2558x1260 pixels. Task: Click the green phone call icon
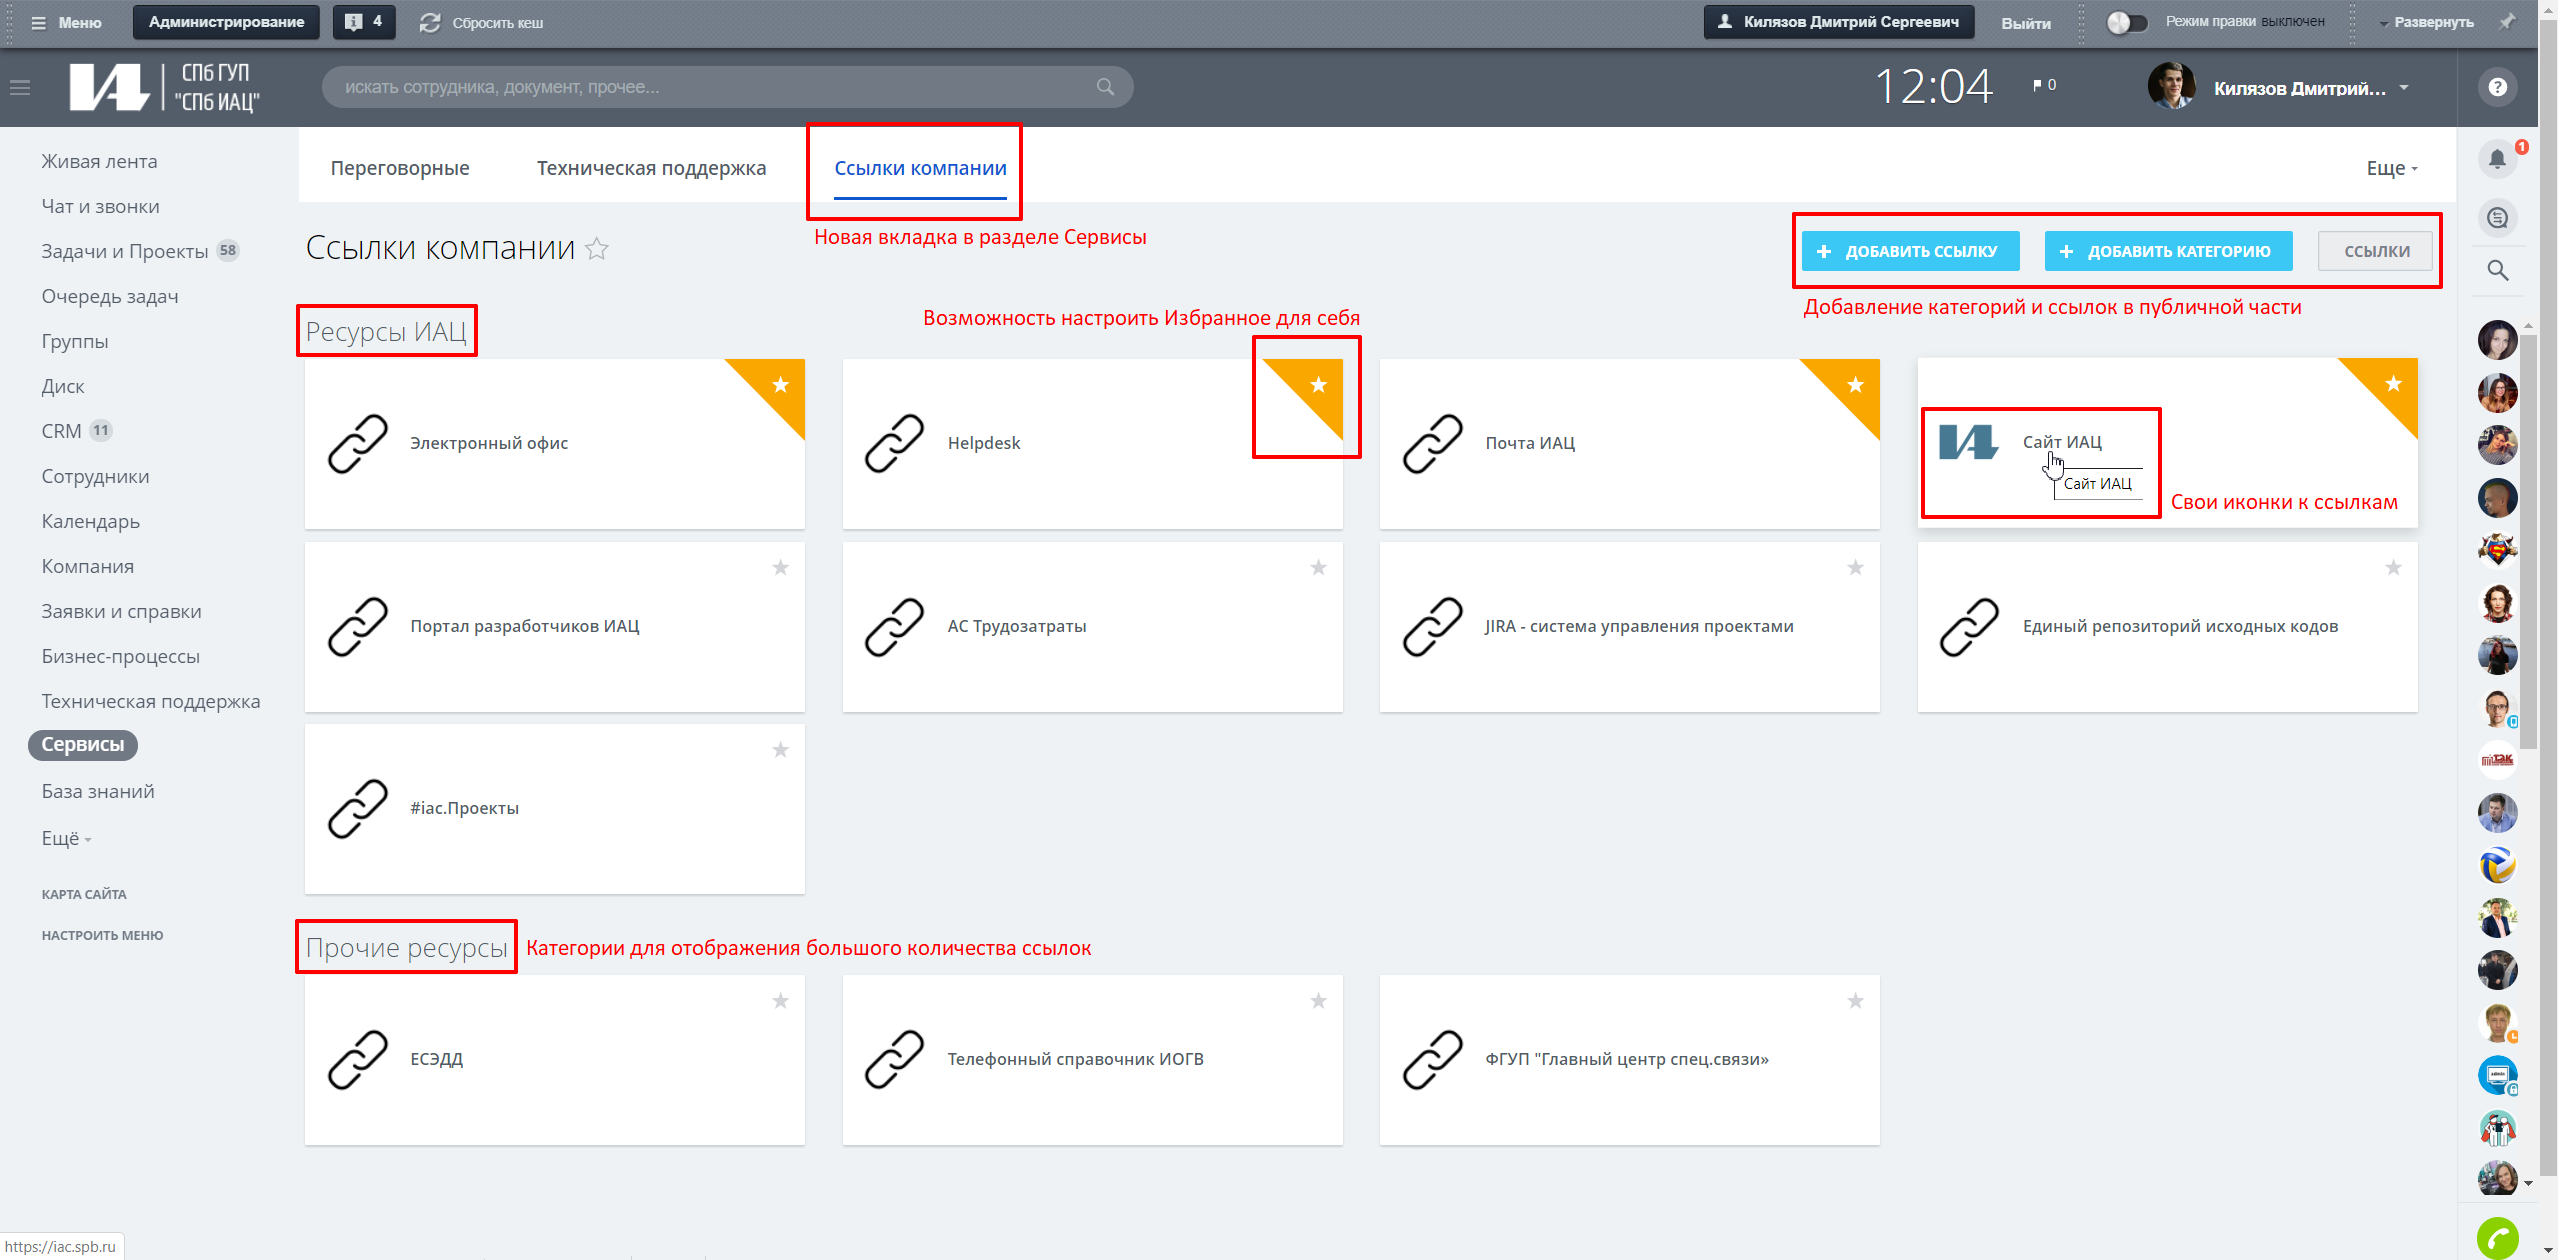coord(2497,1238)
